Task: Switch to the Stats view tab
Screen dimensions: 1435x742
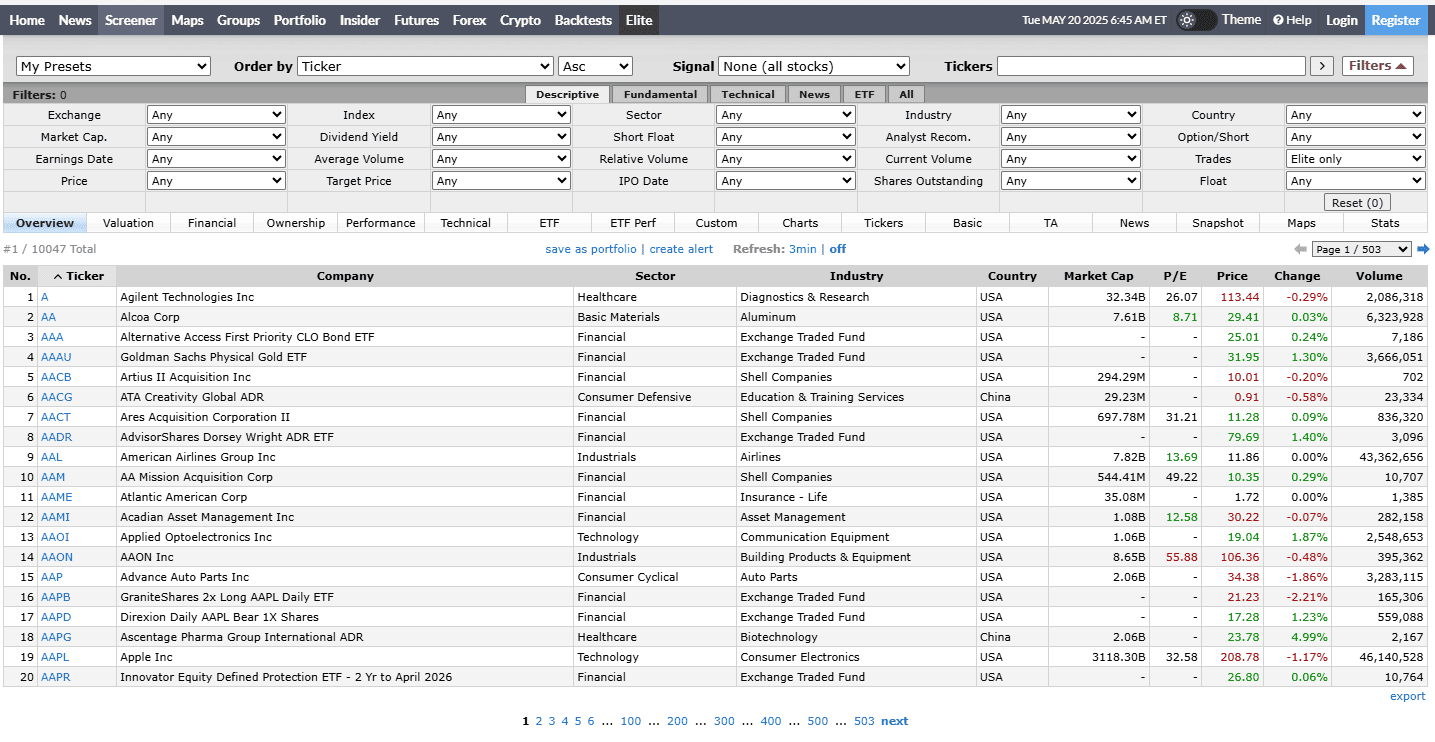Action: pos(1385,223)
